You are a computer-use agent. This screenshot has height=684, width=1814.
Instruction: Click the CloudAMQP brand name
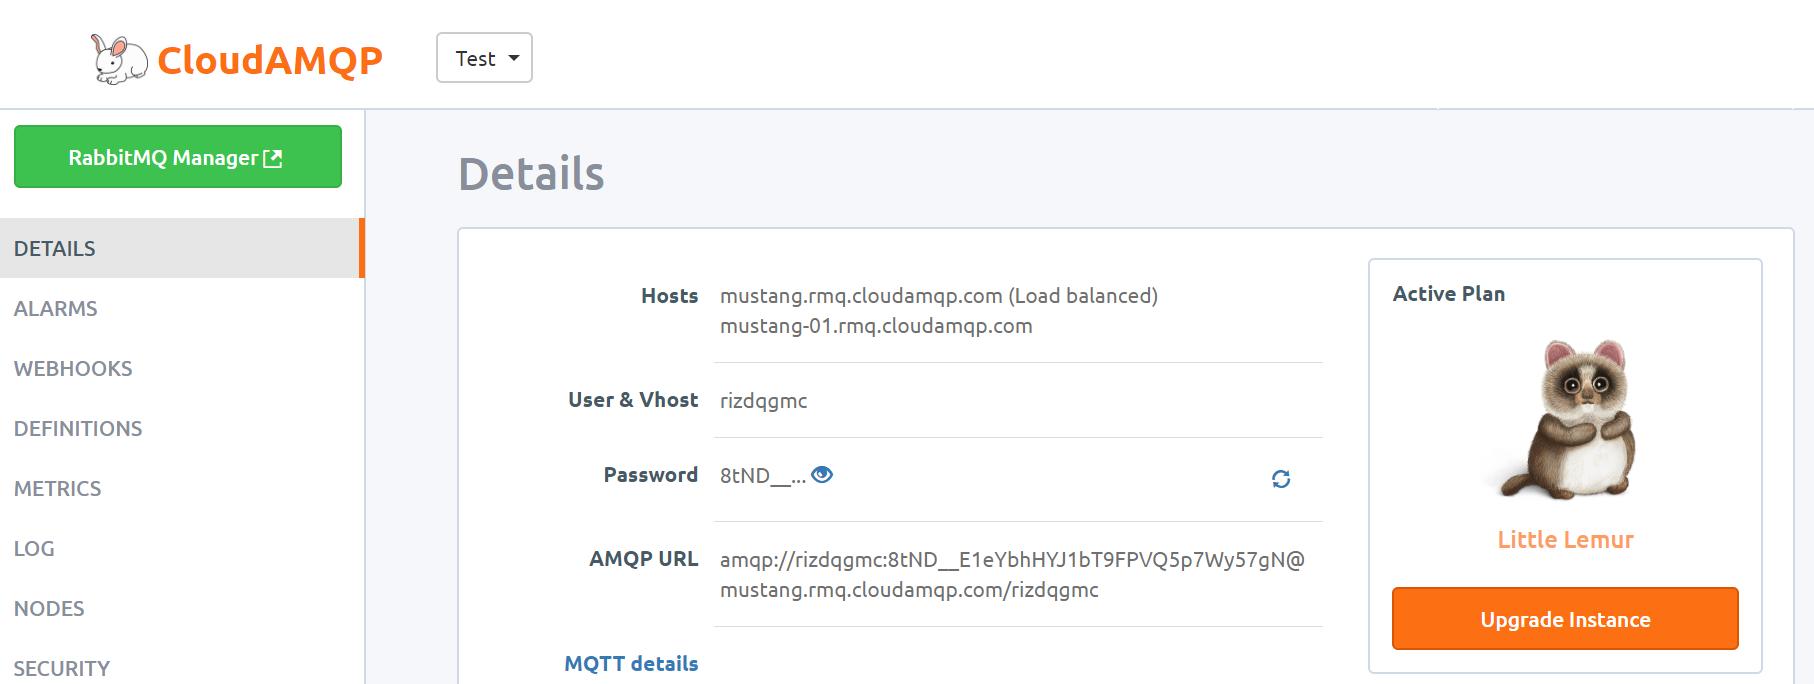pyautogui.click(x=270, y=60)
